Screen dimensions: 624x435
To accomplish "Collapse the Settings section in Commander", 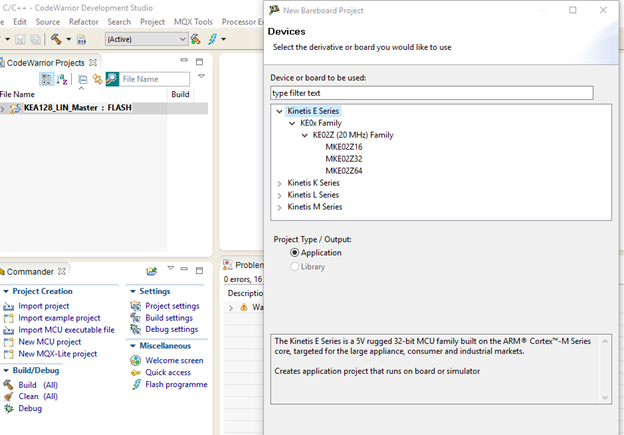I will (x=133, y=291).
